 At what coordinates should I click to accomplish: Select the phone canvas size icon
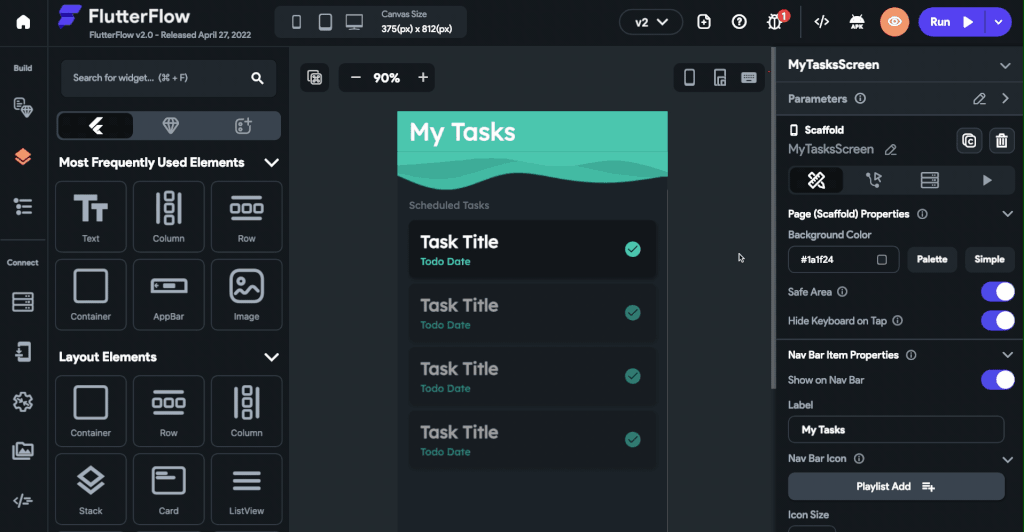pos(296,22)
